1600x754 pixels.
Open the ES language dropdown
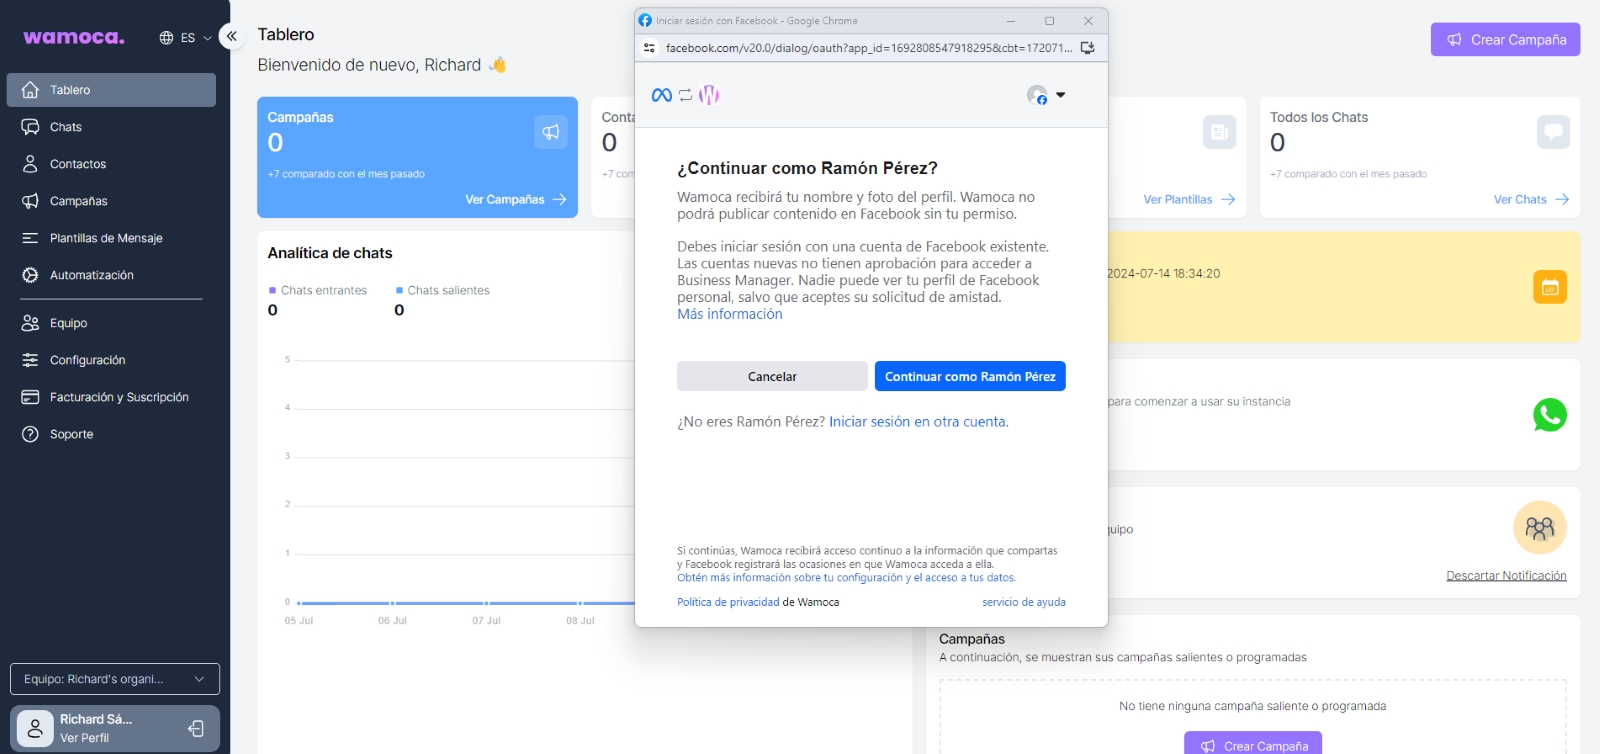coord(186,38)
